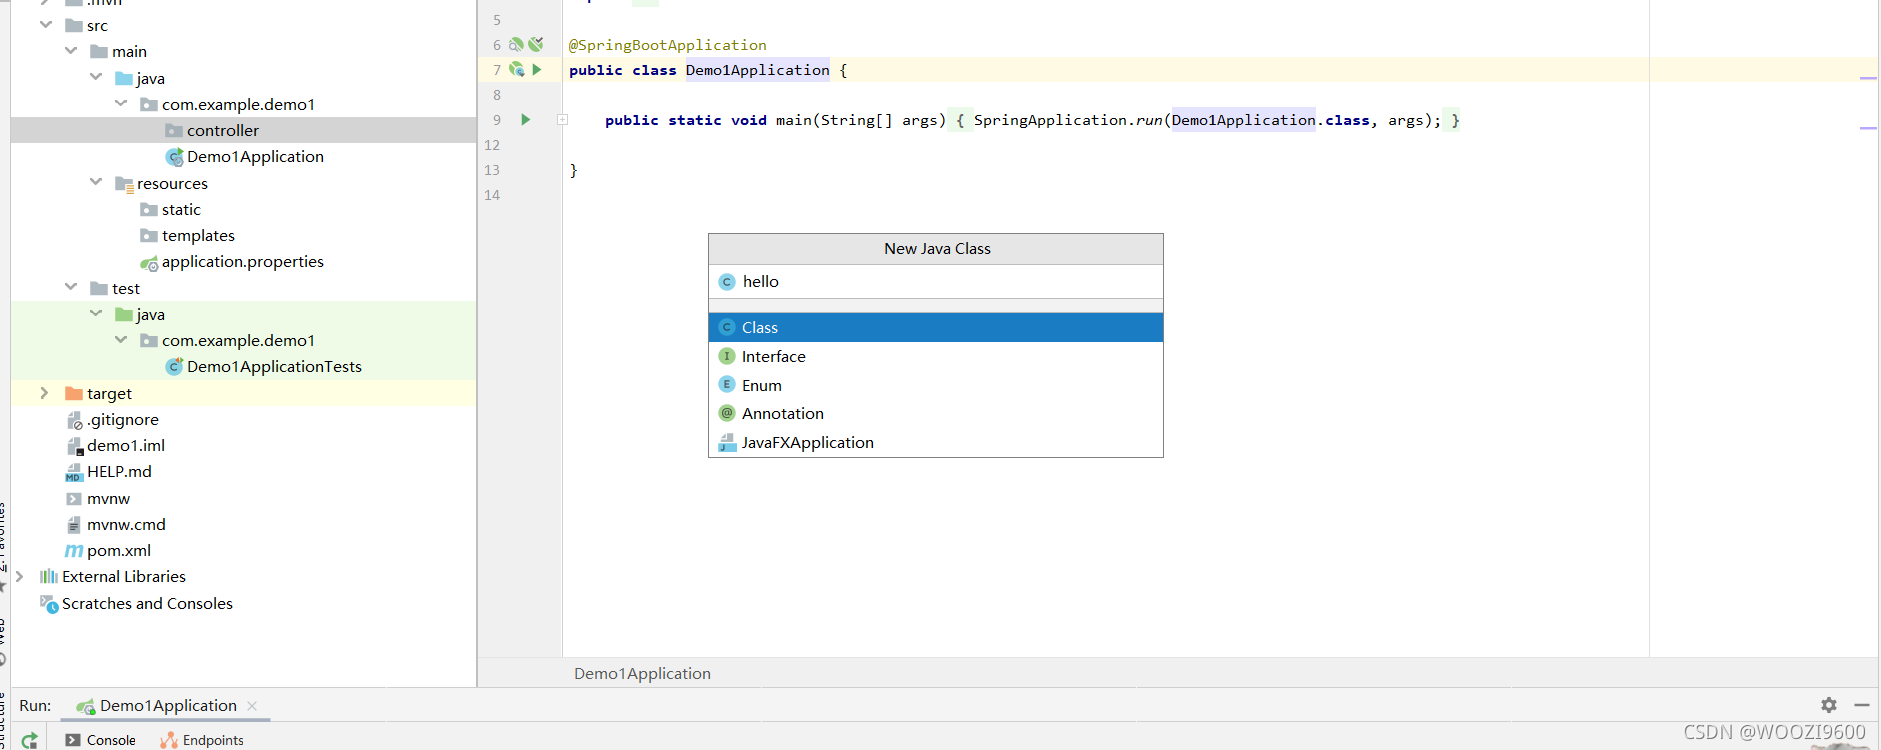Click the Spring navigation leaf icon on line 6
This screenshot has height=750, width=1881.
click(536, 44)
